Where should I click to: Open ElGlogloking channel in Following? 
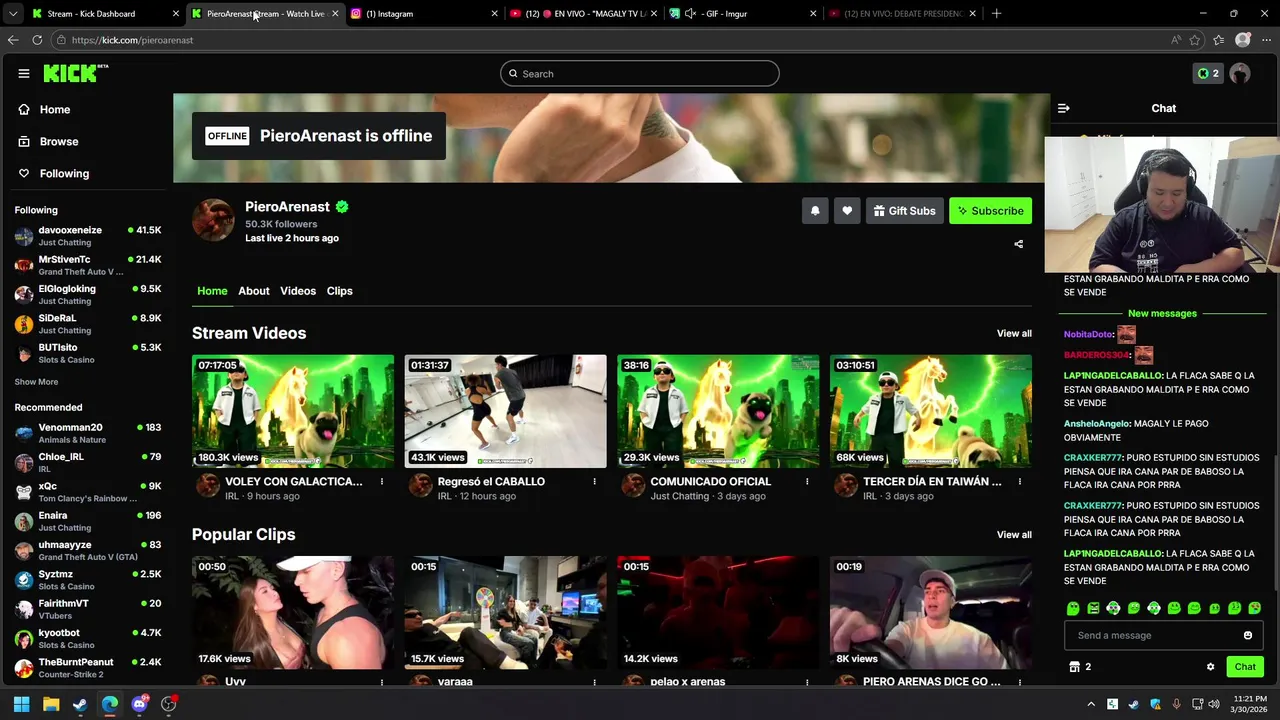(88, 295)
